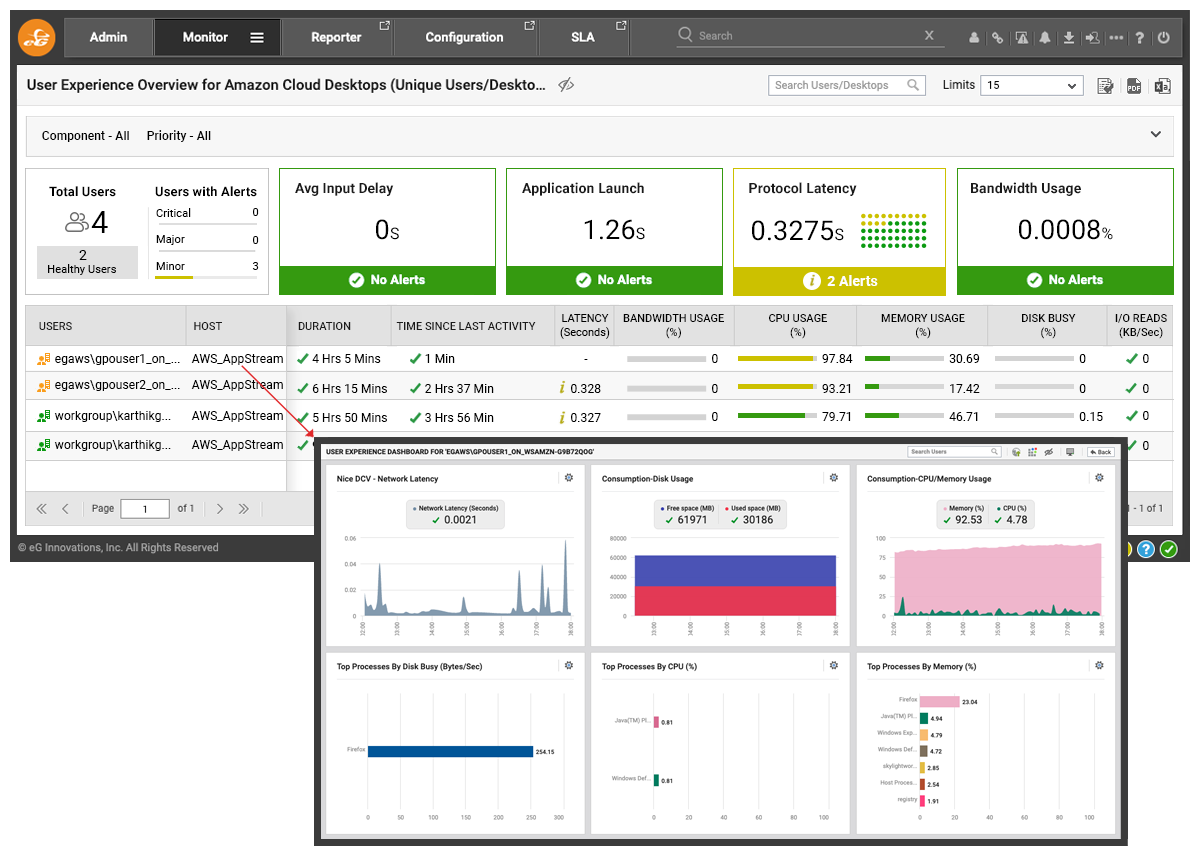Open the Reporter tab
1200x856 pixels.
(338, 38)
